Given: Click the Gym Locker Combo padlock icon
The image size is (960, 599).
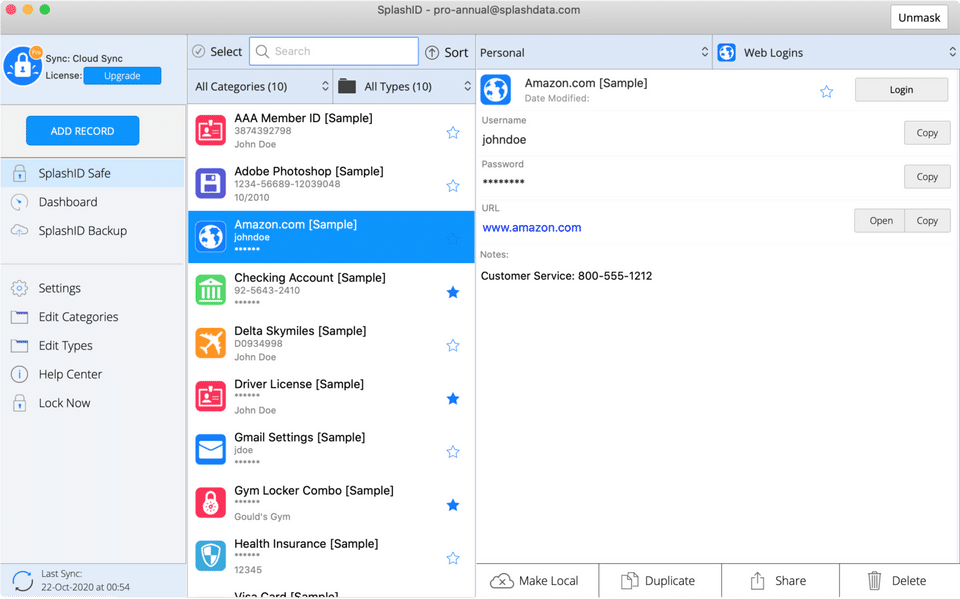Looking at the screenshot, I should tap(211, 503).
